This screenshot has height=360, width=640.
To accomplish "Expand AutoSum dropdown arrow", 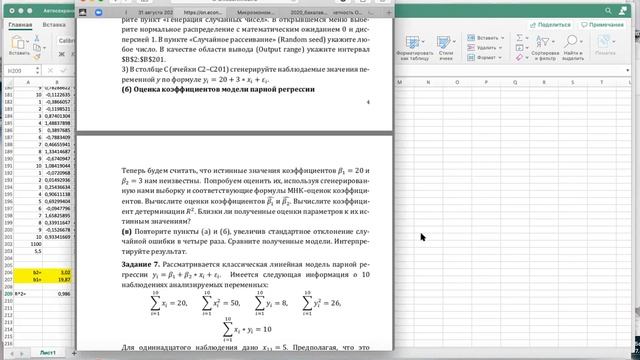I will pyautogui.click(x=527, y=38).
